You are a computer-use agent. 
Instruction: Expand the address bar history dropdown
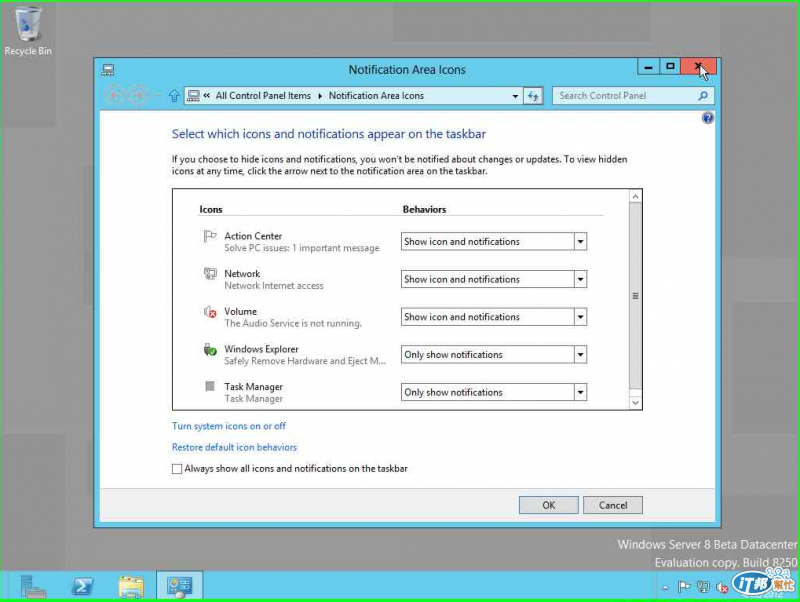click(x=515, y=96)
